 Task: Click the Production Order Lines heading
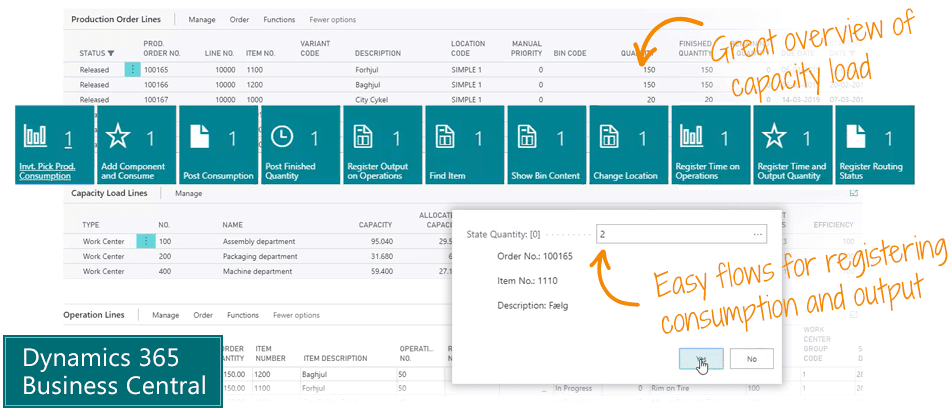click(116, 19)
